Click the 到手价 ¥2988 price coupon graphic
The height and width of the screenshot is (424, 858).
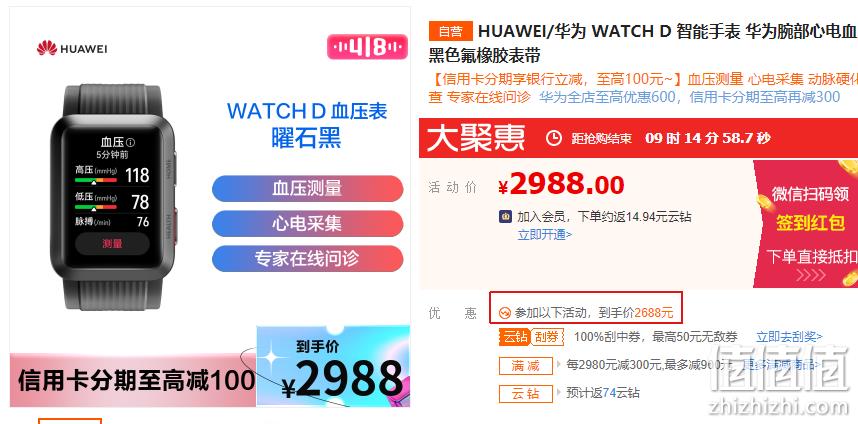tap(333, 366)
